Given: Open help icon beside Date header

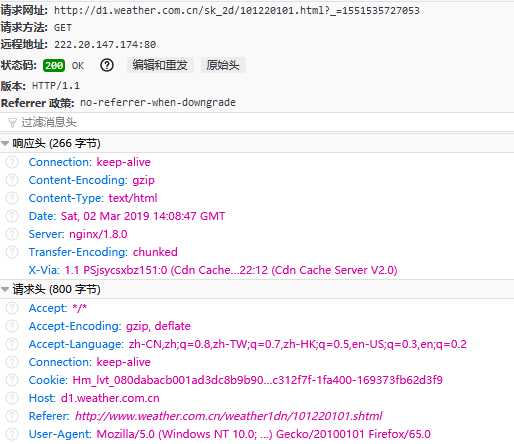Looking at the screenshot, I should [12, 216].
